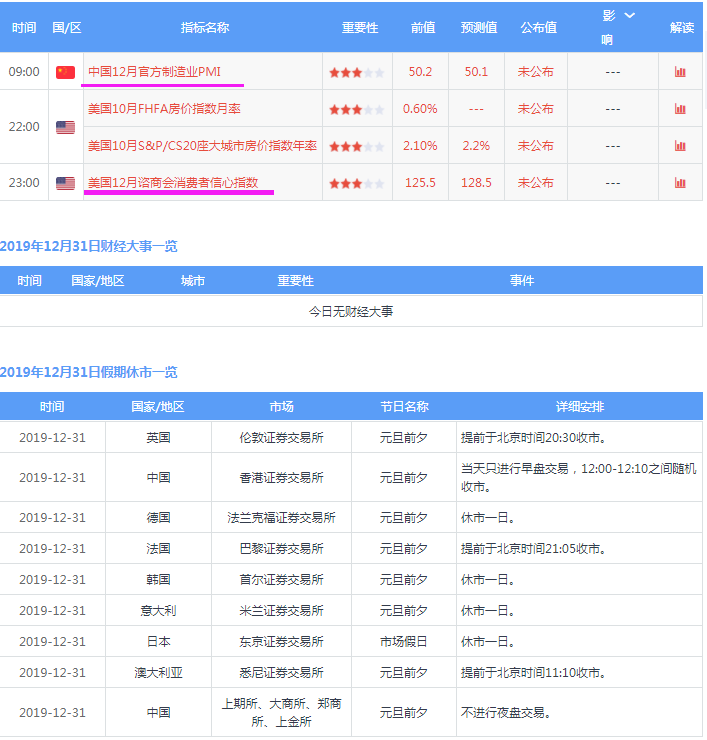The width and height of the screenshot is (707, 740).
Task: Click the 解读 column header
Action: coord(682,27)
